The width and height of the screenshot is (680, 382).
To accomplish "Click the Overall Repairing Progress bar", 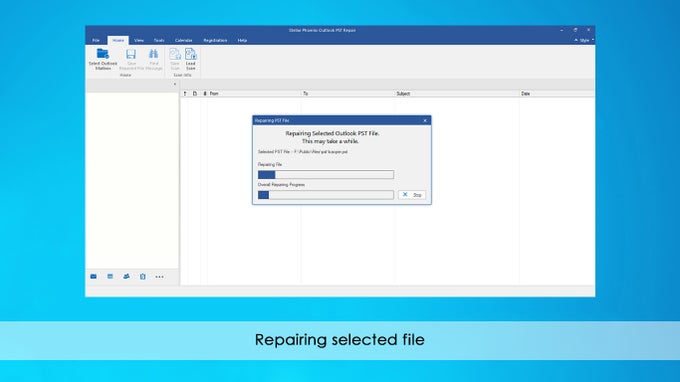I will tap(326, 195).
